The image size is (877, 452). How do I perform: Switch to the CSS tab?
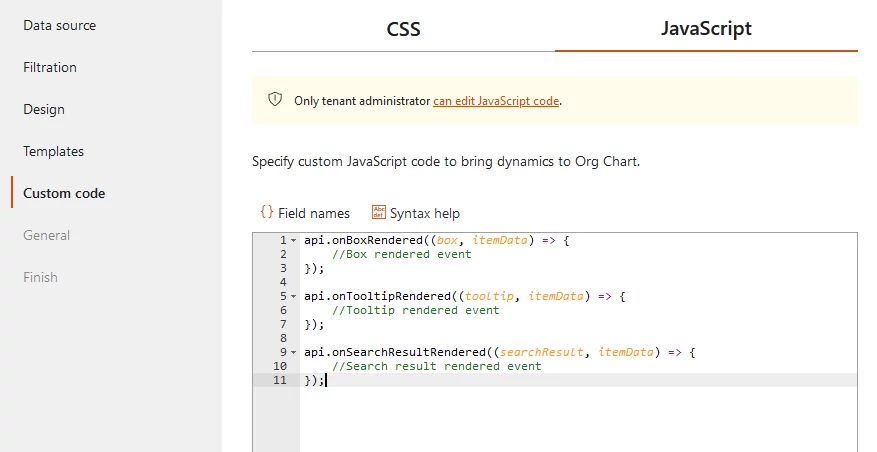tap(403, 29)
